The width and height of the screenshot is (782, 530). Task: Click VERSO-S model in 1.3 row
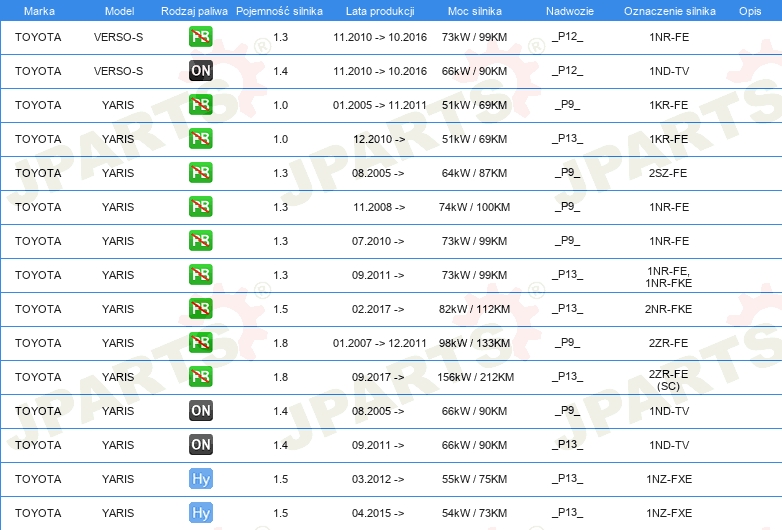[x=118, y=37]
